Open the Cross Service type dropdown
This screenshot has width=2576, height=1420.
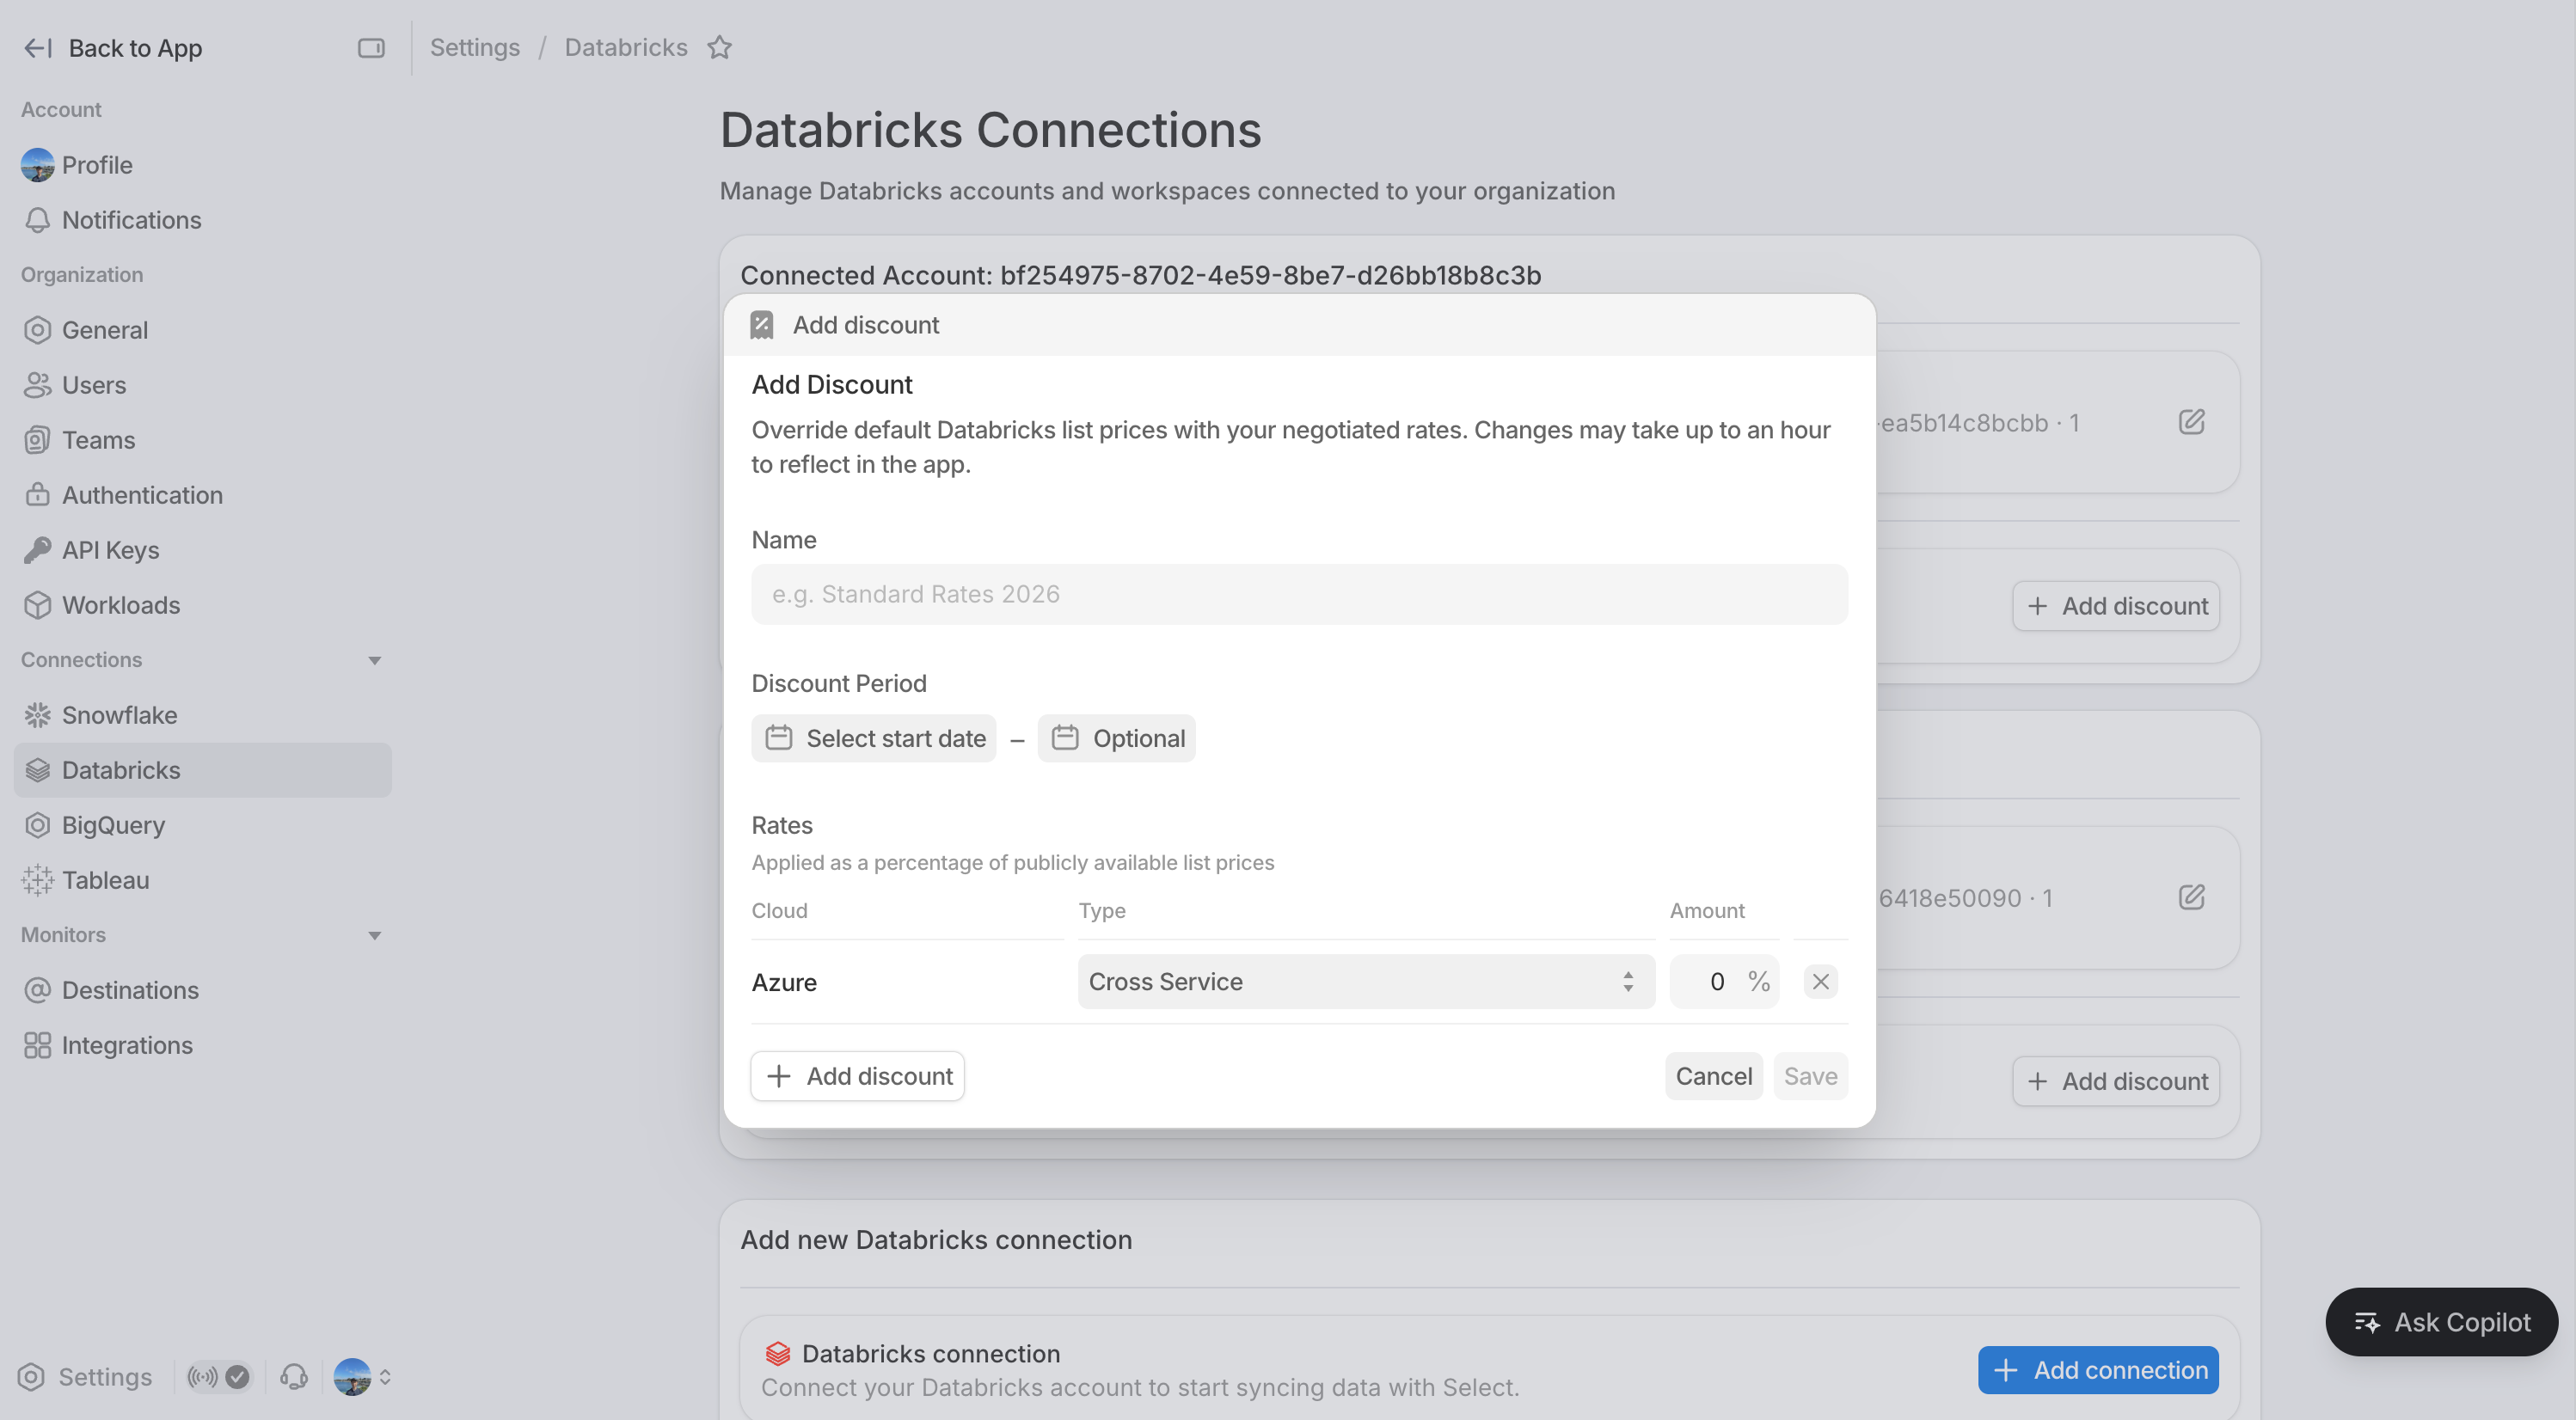(x=1365, y=981)
